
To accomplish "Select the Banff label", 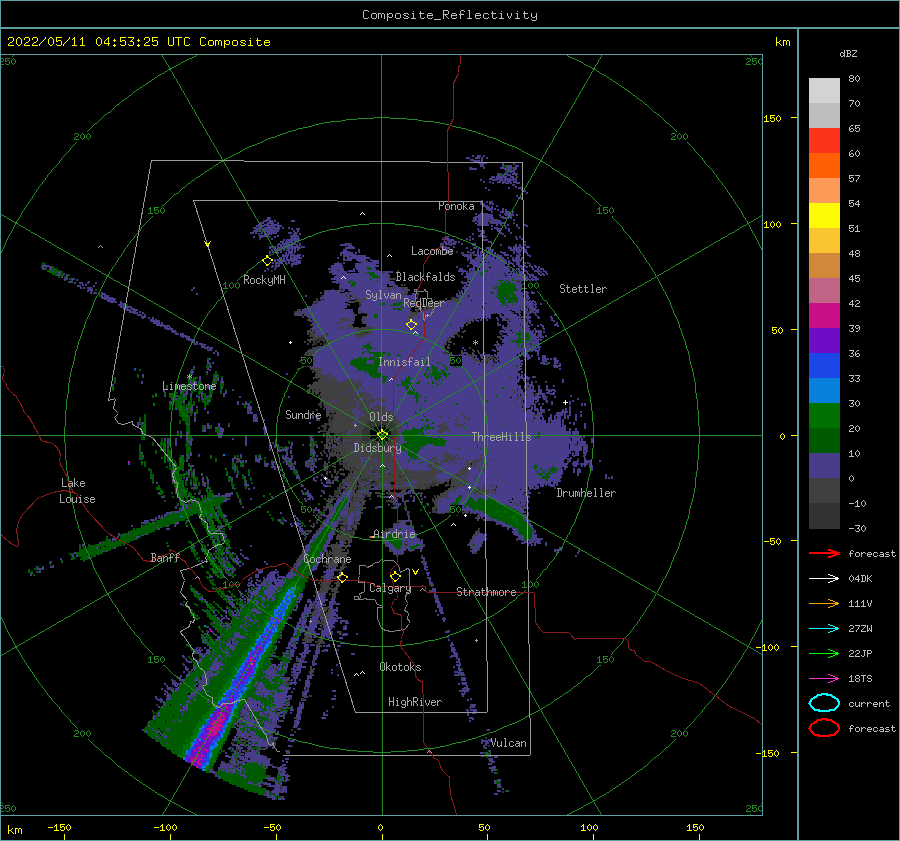I will pos(165,557).
